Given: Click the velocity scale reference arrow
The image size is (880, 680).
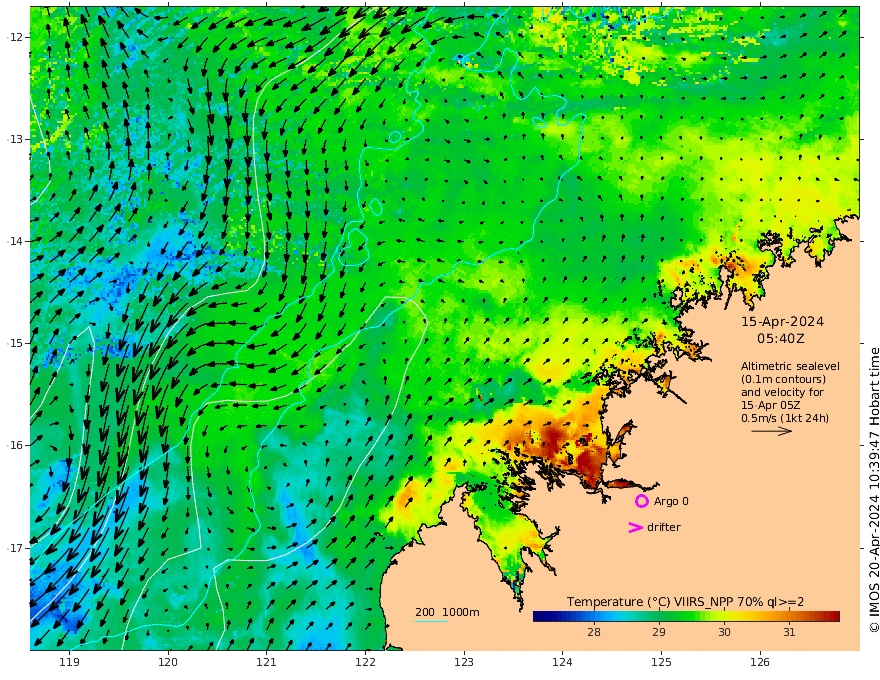Looking at the screenshot, I should click(x=772, y=431).
